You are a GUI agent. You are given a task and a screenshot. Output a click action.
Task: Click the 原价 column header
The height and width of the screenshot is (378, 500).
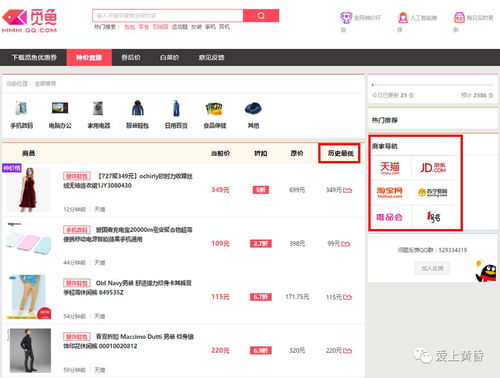297,153
